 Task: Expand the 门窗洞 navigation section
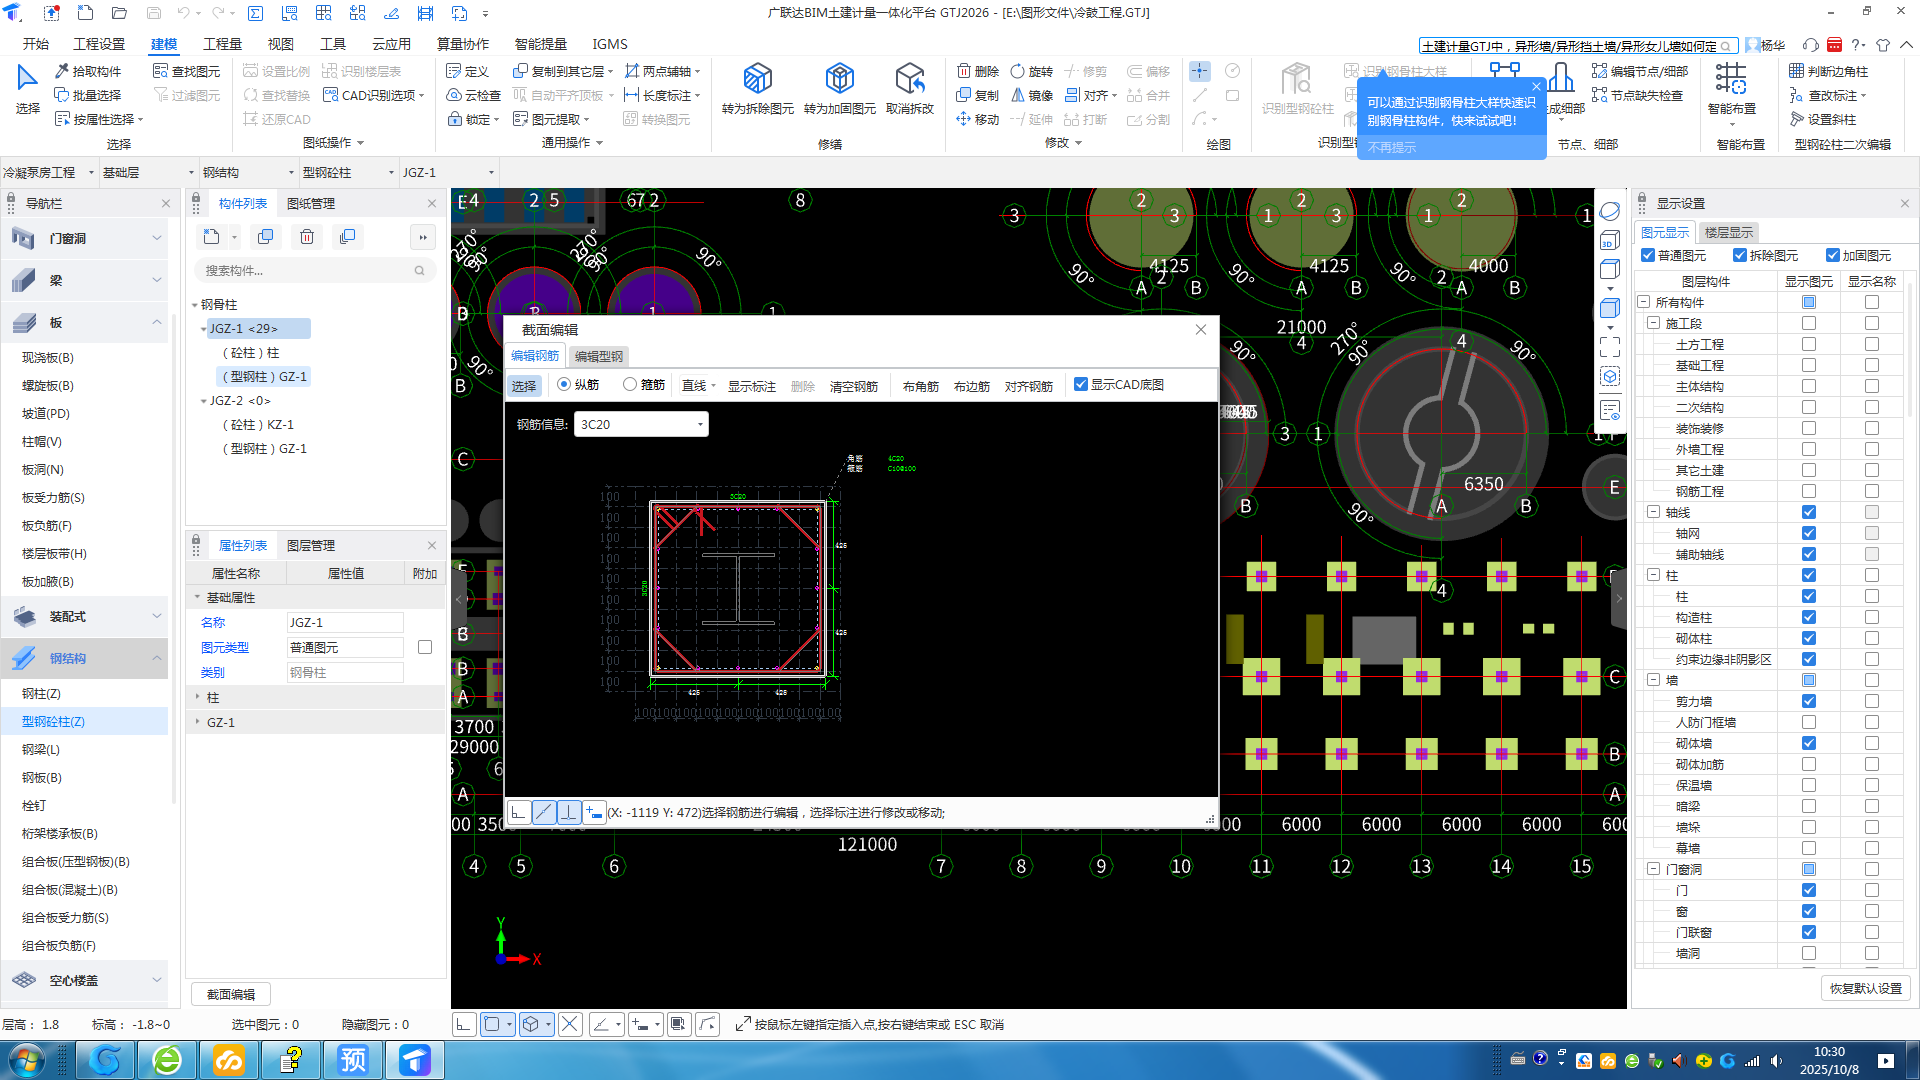coord(156,238)
